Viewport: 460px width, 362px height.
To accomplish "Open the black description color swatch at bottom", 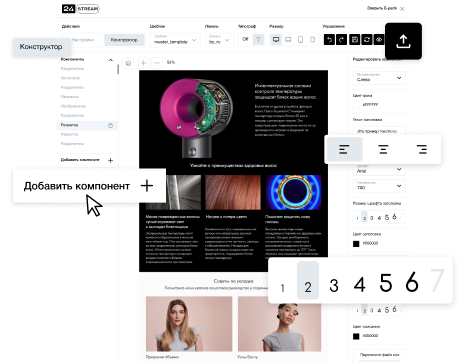I will click(356, 336).
